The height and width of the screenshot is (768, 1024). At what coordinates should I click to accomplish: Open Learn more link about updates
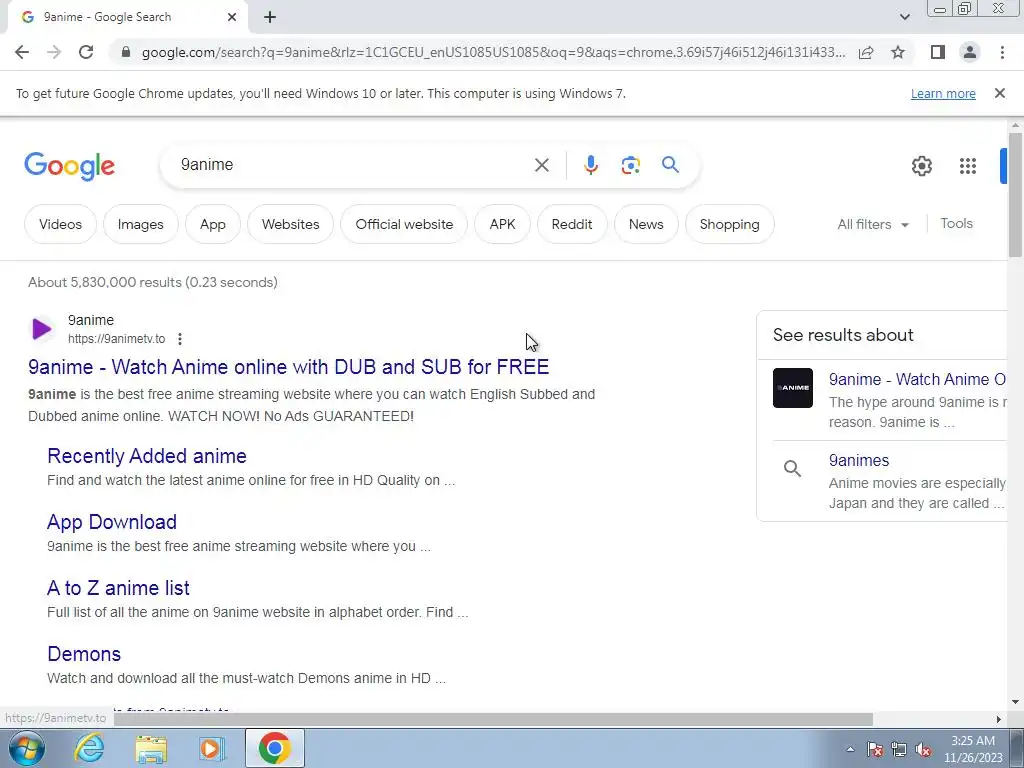click(943, 93)
